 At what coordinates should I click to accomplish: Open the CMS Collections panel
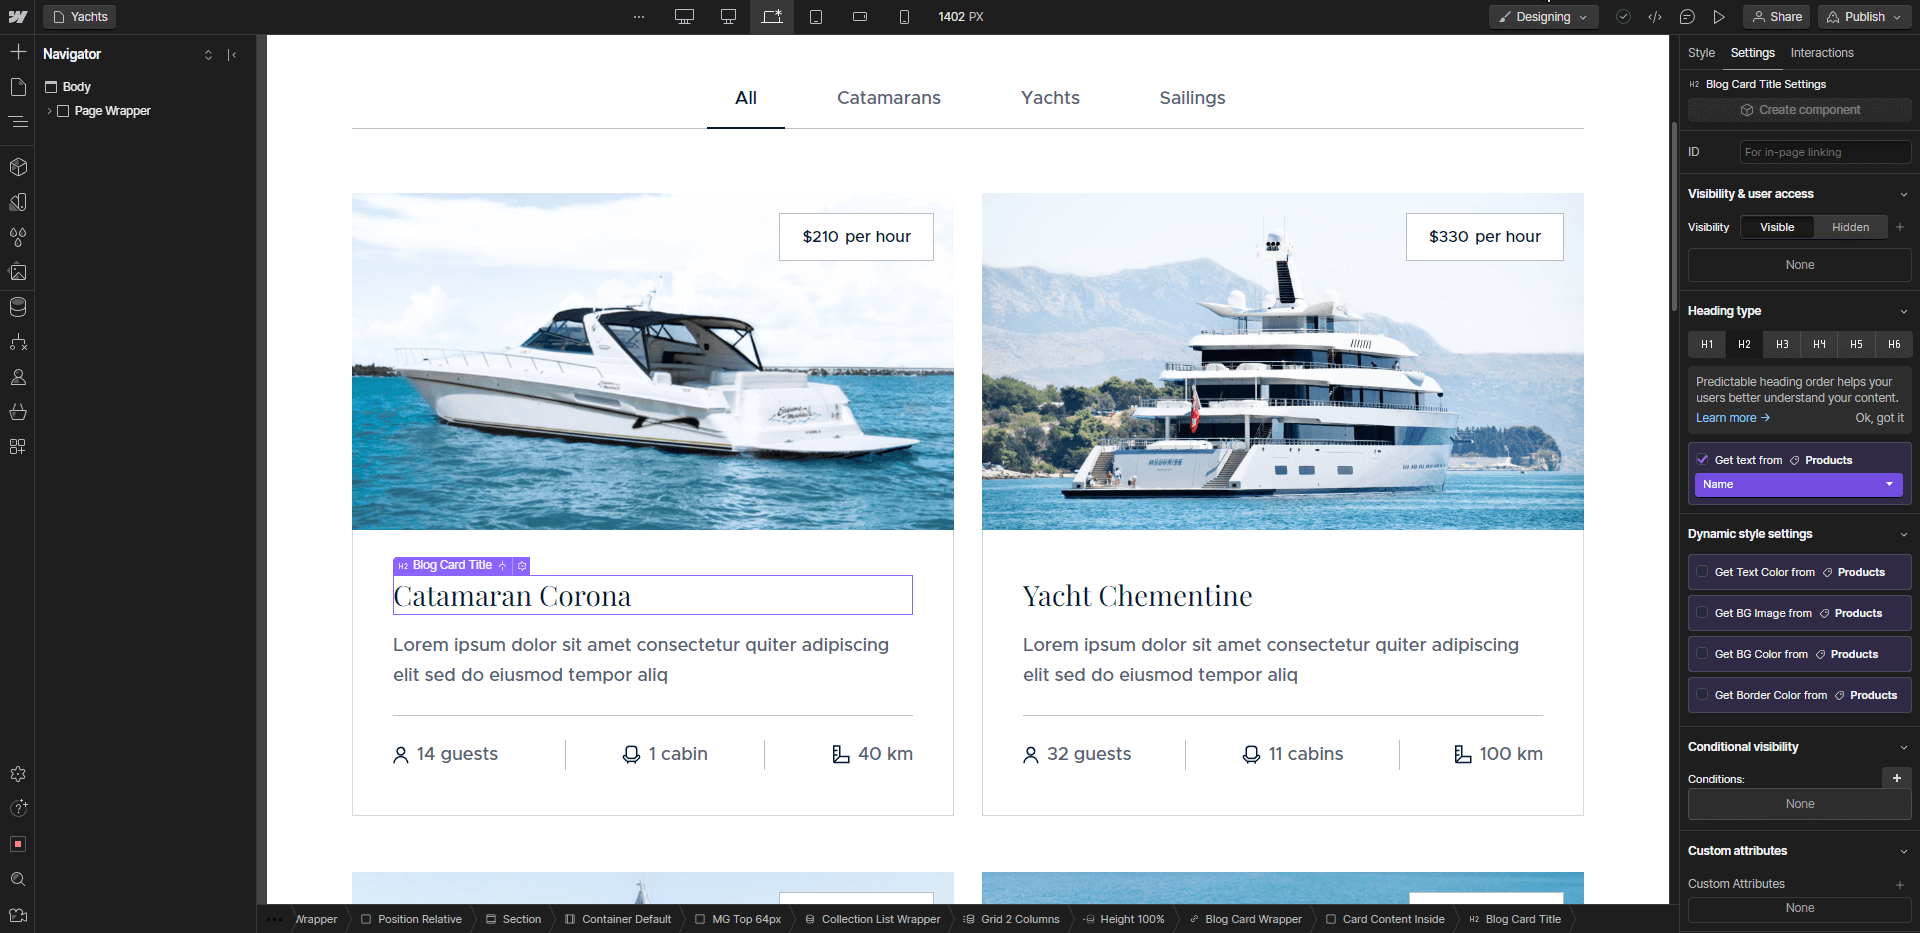click(18, 307)
